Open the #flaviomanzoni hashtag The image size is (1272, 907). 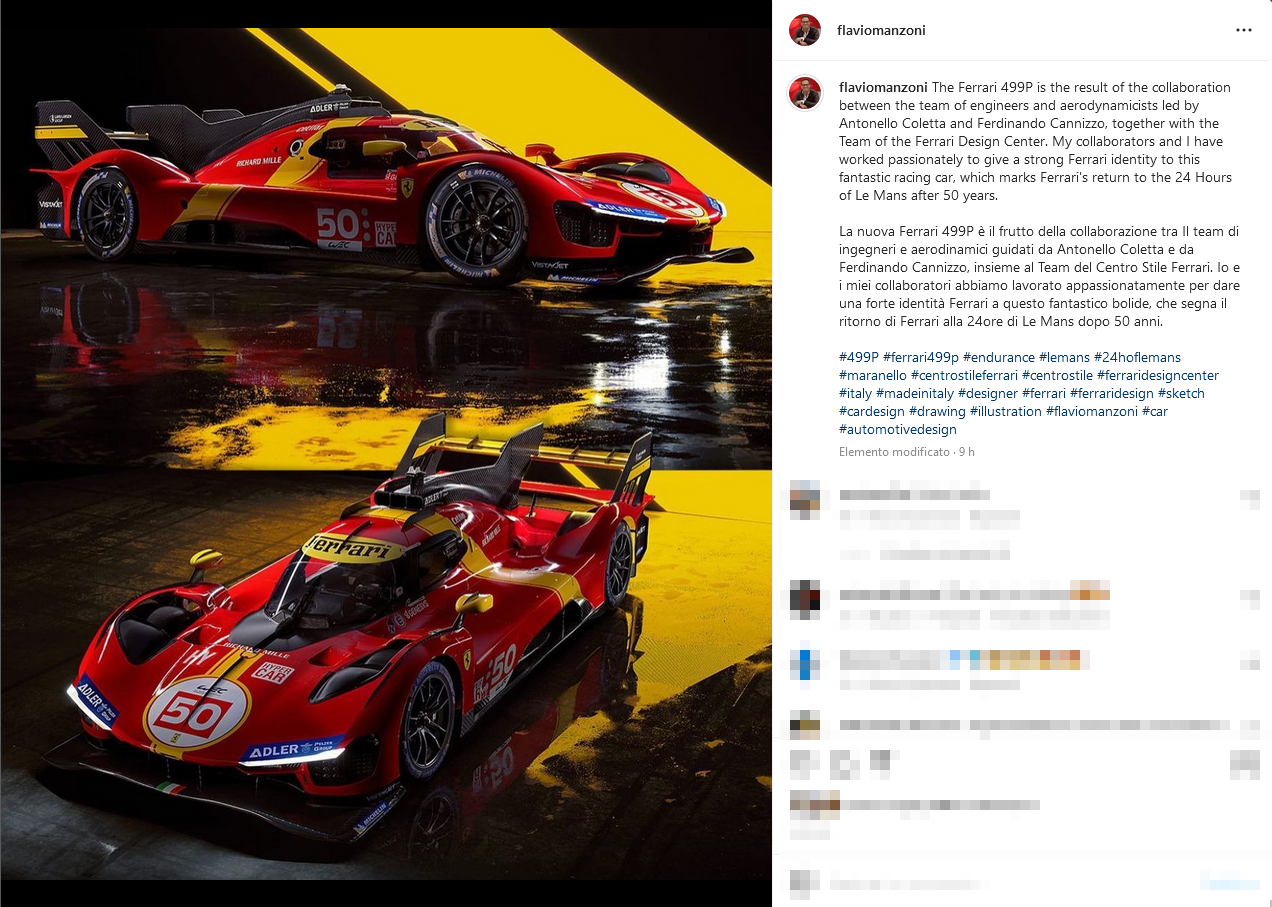pos(1092,411)
